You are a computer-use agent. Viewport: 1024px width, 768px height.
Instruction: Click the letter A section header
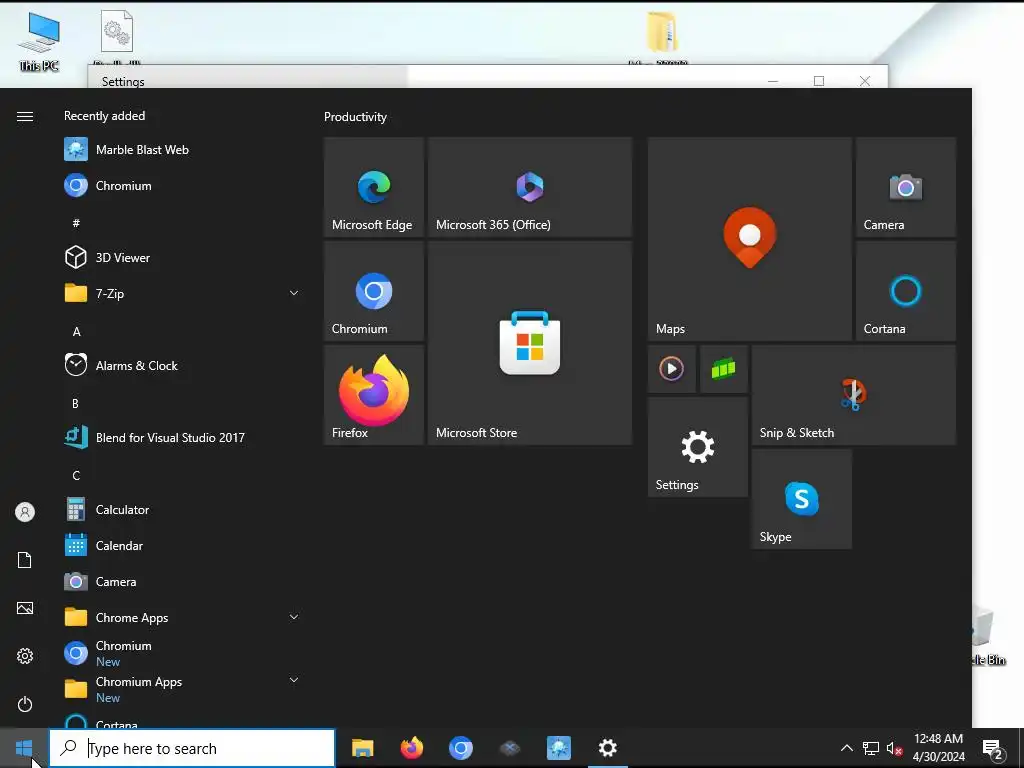click(76, 331)
